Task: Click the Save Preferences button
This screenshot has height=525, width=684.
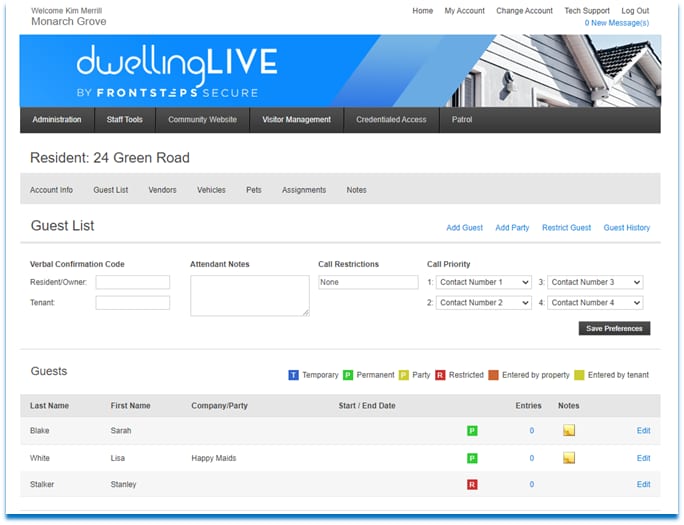Action: point(614,328)
